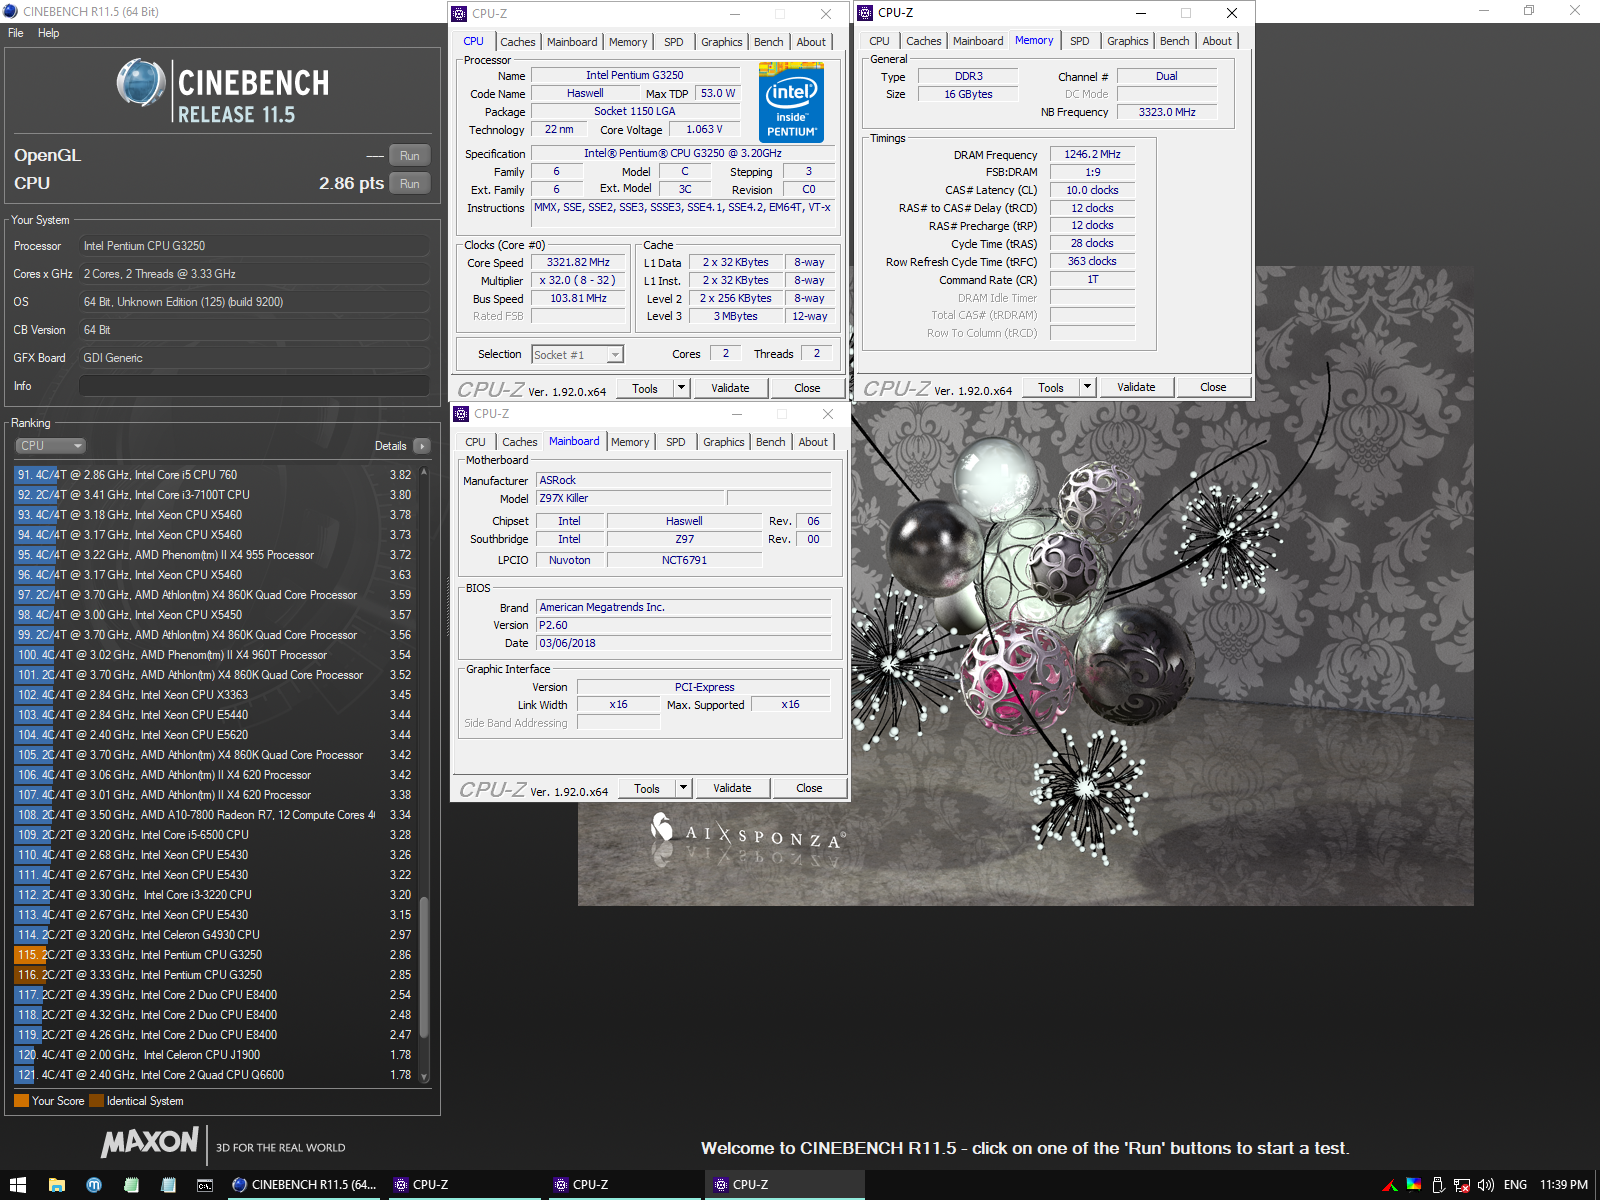Viewport: 1600px width, 1200px height.
Task: Click the network status tray icon
Action: tap(1462, 1185)
